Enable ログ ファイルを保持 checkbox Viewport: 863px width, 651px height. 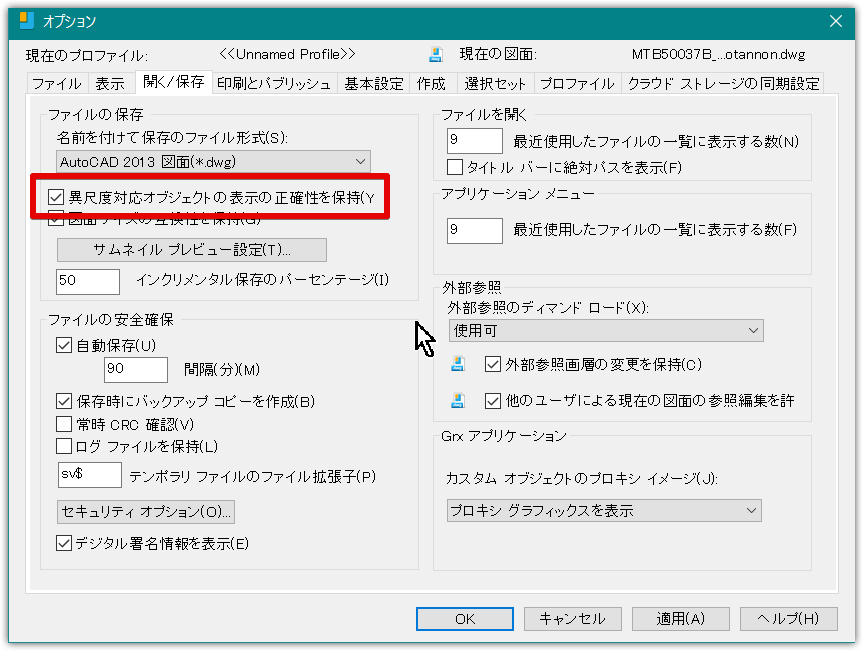point(65,446)
